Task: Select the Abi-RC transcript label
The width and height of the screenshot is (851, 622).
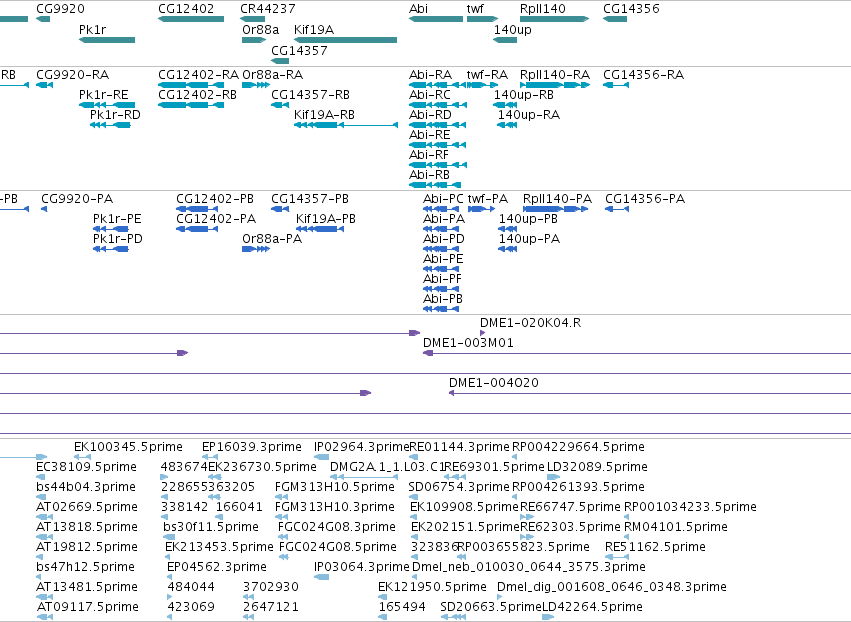Action: [430, 94]
